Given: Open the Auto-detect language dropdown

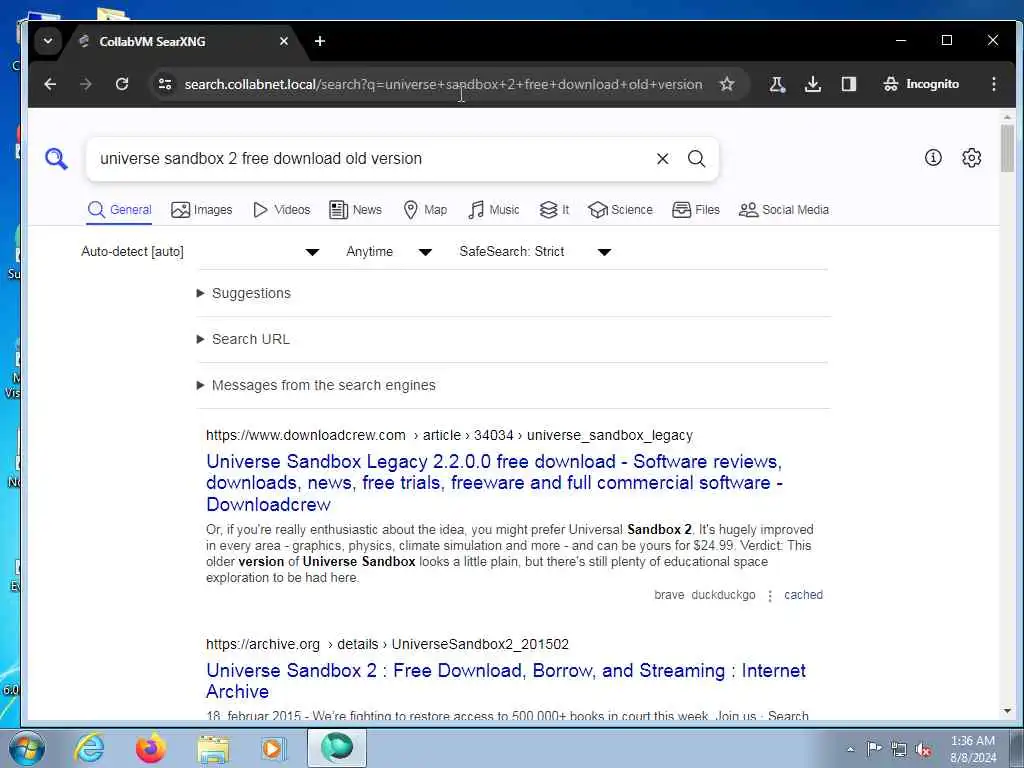Looking at the screenshot, I should [200, 251].
